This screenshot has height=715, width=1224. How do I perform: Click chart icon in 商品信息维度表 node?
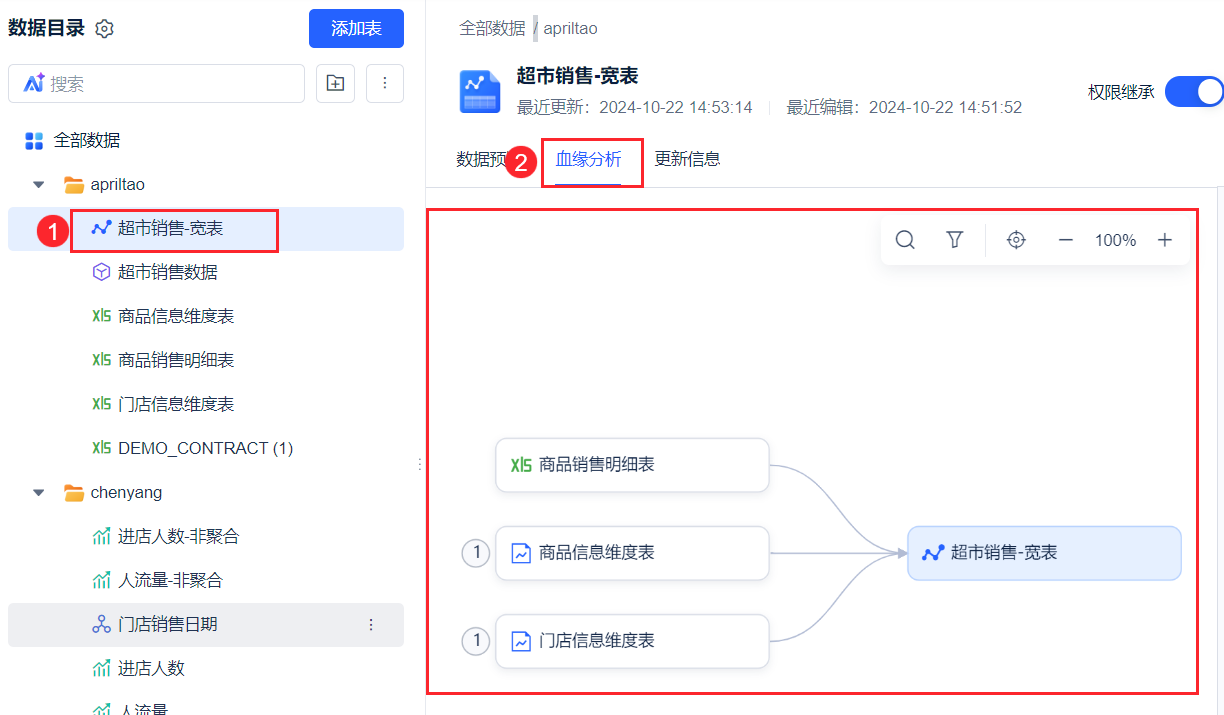click(521, 553)
